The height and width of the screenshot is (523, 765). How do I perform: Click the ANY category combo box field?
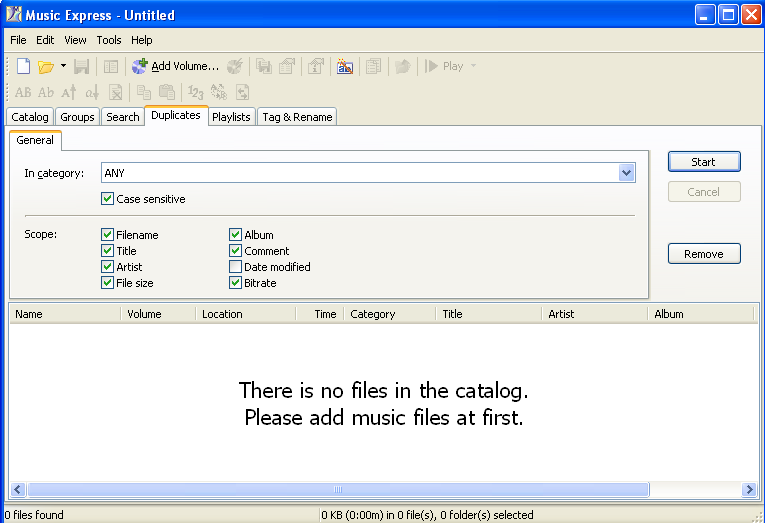click(368, 173)
